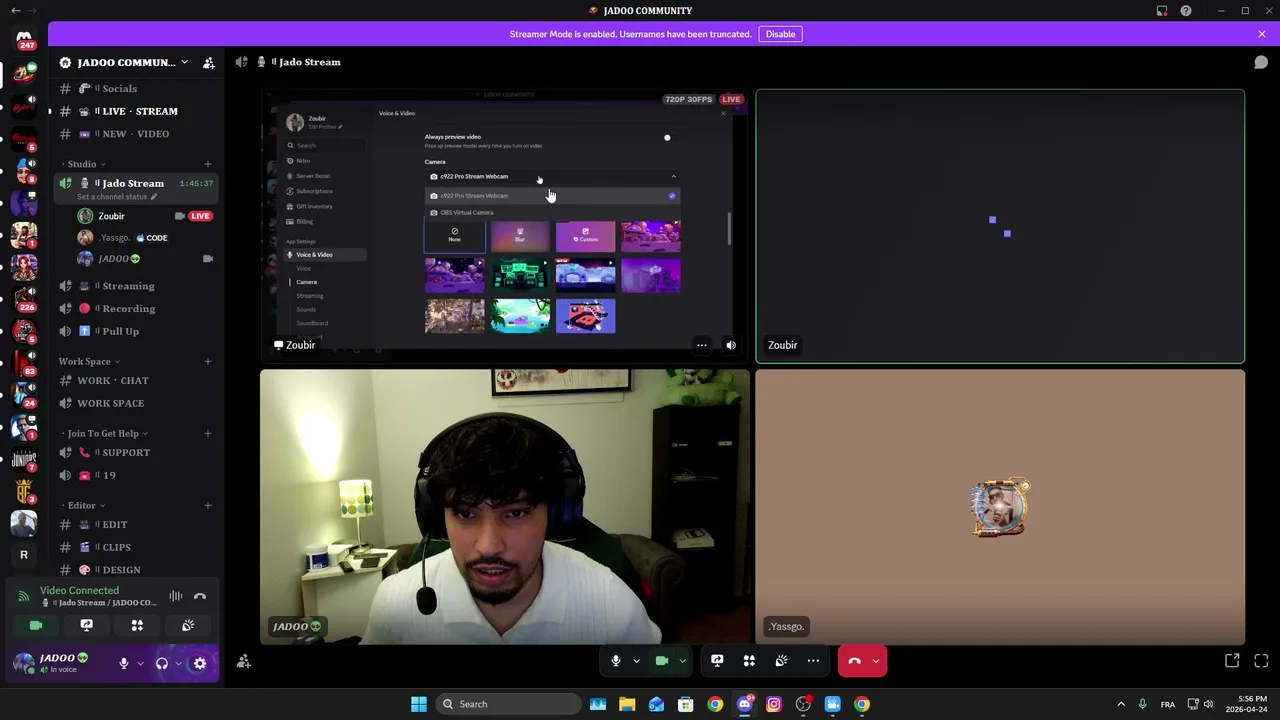Image resolution: width=1280 pixels, height=720 pixels.
Task: Invite friends with add-people icon
Action: (243, 661)
